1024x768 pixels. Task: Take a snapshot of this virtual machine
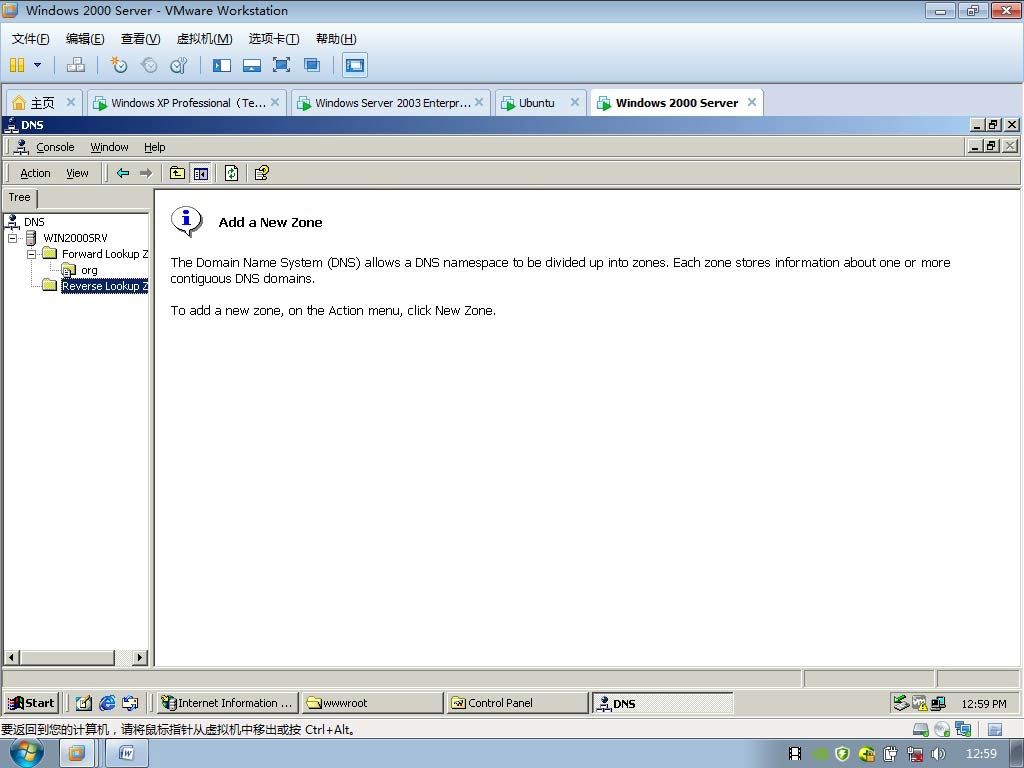coord(118,65)
